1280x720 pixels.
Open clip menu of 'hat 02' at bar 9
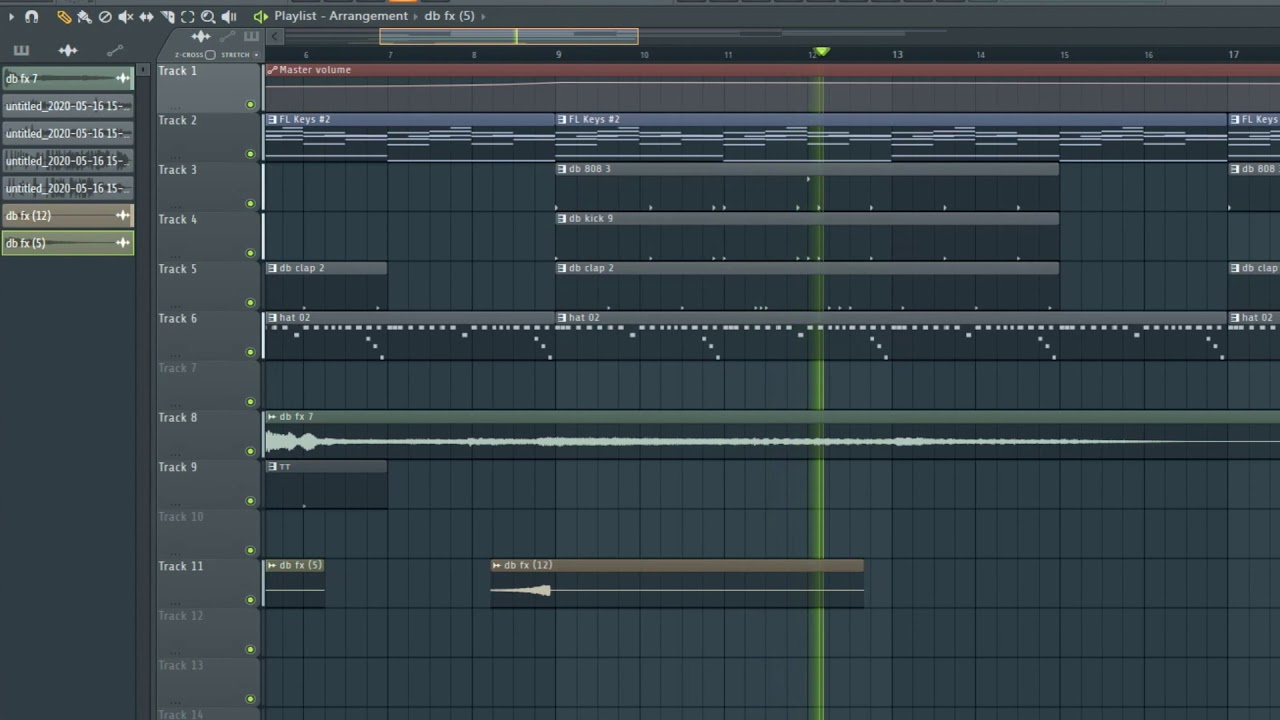point(562,317)
